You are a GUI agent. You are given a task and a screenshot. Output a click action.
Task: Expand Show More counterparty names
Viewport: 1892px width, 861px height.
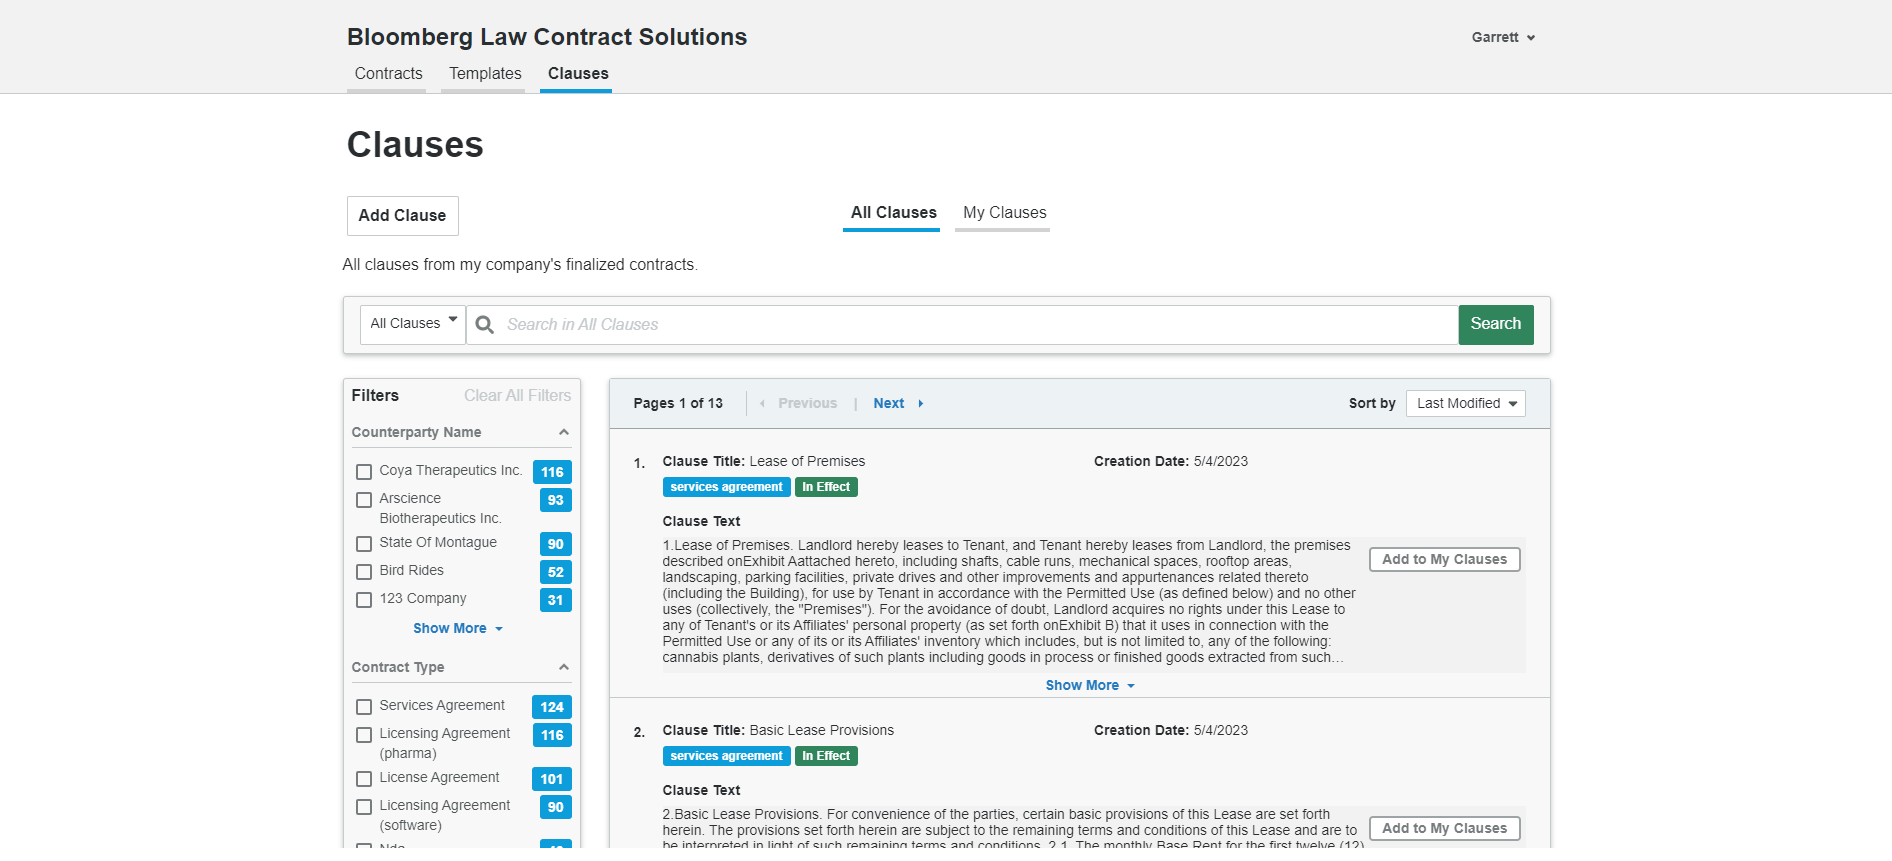tap(457, 628)
